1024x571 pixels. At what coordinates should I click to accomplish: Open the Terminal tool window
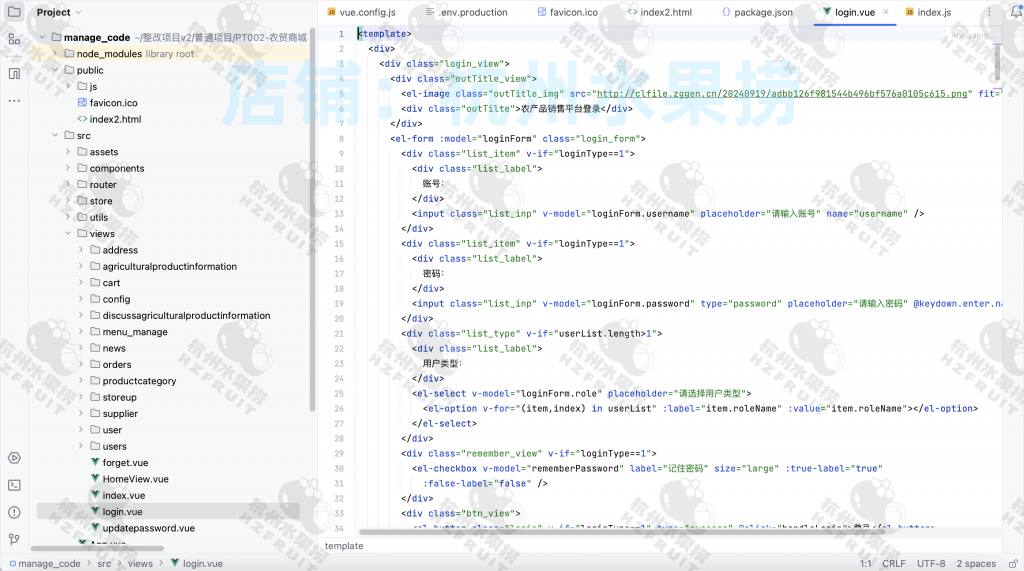click(x=14, y=485)
